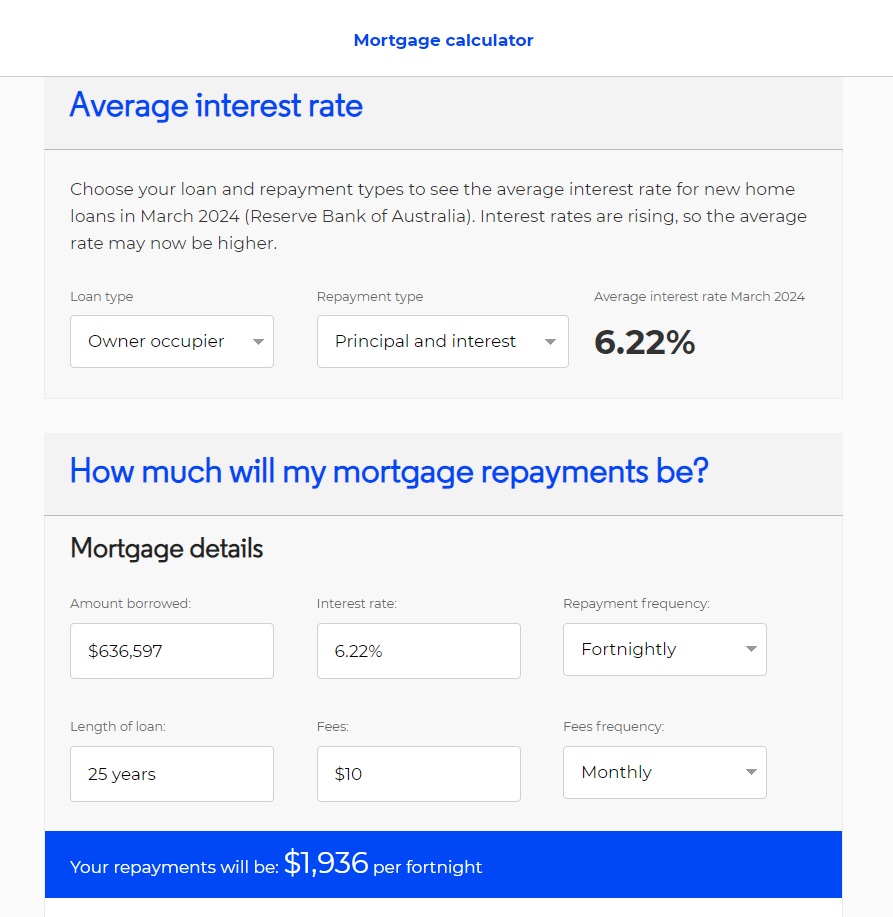This screenshot has height=917, width=893.
Task: Open the Loan type dropdown
Action: point(171,341)
